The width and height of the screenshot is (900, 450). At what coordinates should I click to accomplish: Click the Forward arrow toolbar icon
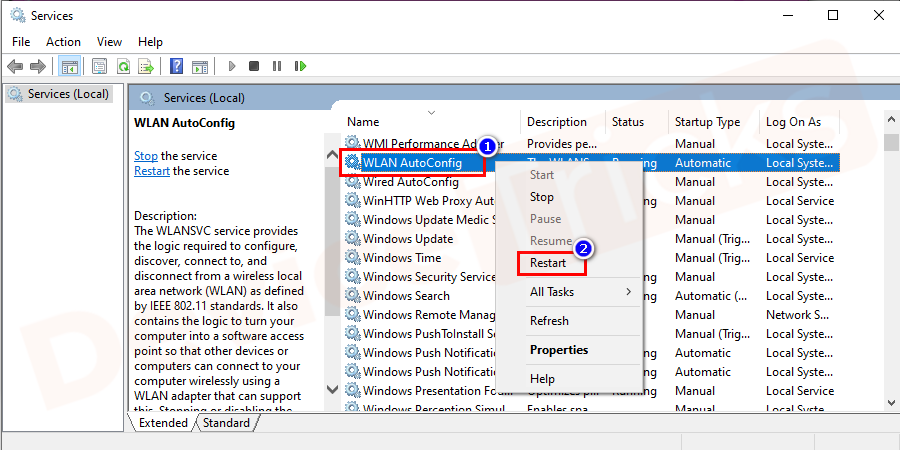coord(38,67)
